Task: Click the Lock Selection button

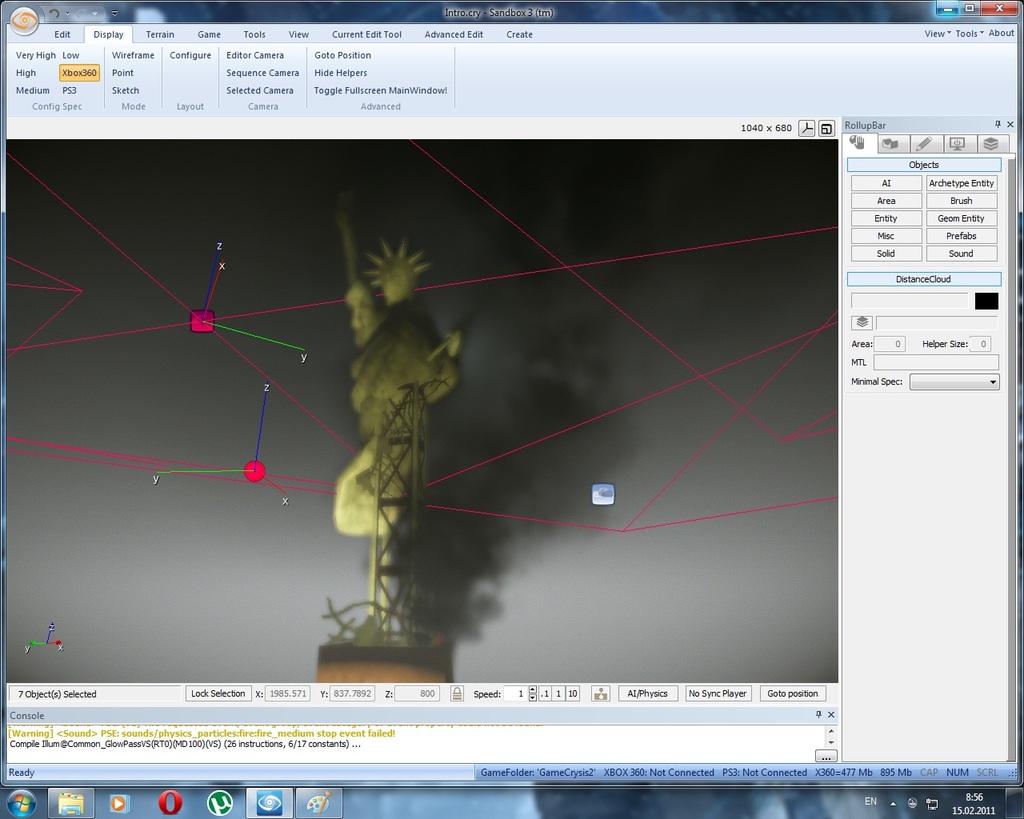Action: (218, 694)
